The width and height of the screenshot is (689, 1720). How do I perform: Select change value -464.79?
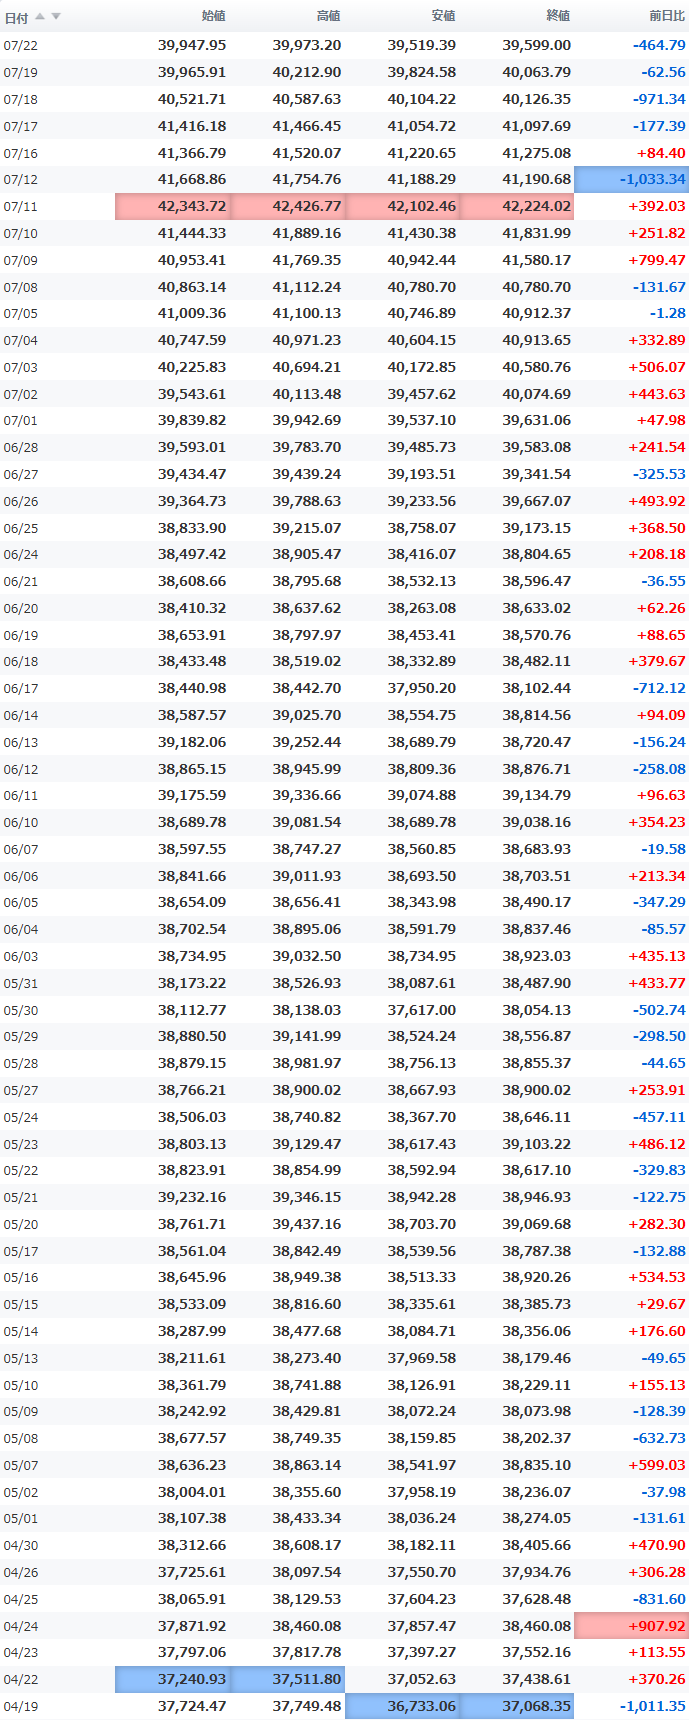(659, 45)
